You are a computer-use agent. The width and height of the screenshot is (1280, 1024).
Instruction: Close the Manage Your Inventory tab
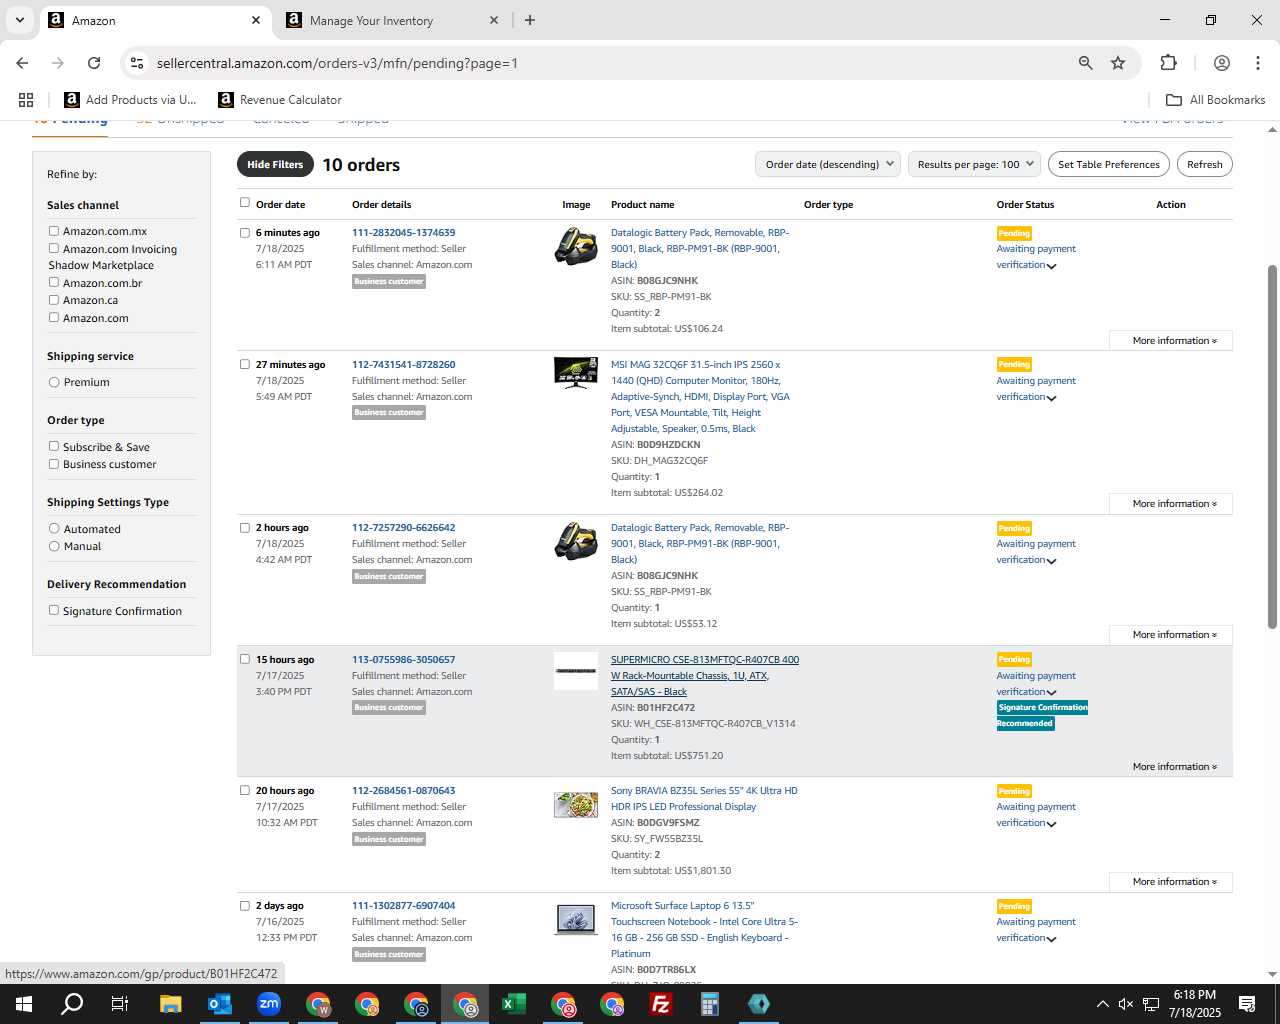click(494, 20)
